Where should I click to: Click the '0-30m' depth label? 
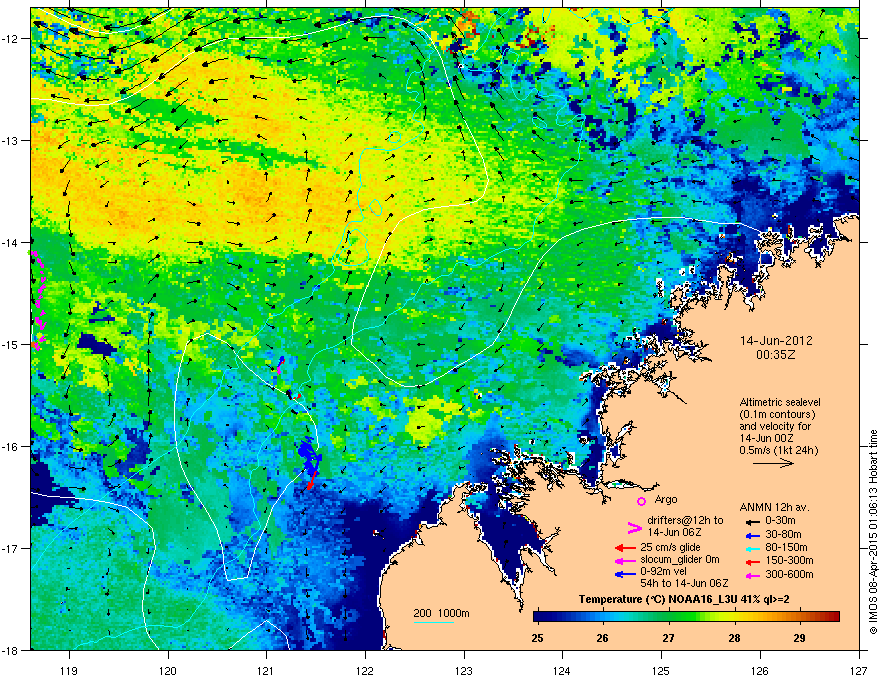[783, 521]
